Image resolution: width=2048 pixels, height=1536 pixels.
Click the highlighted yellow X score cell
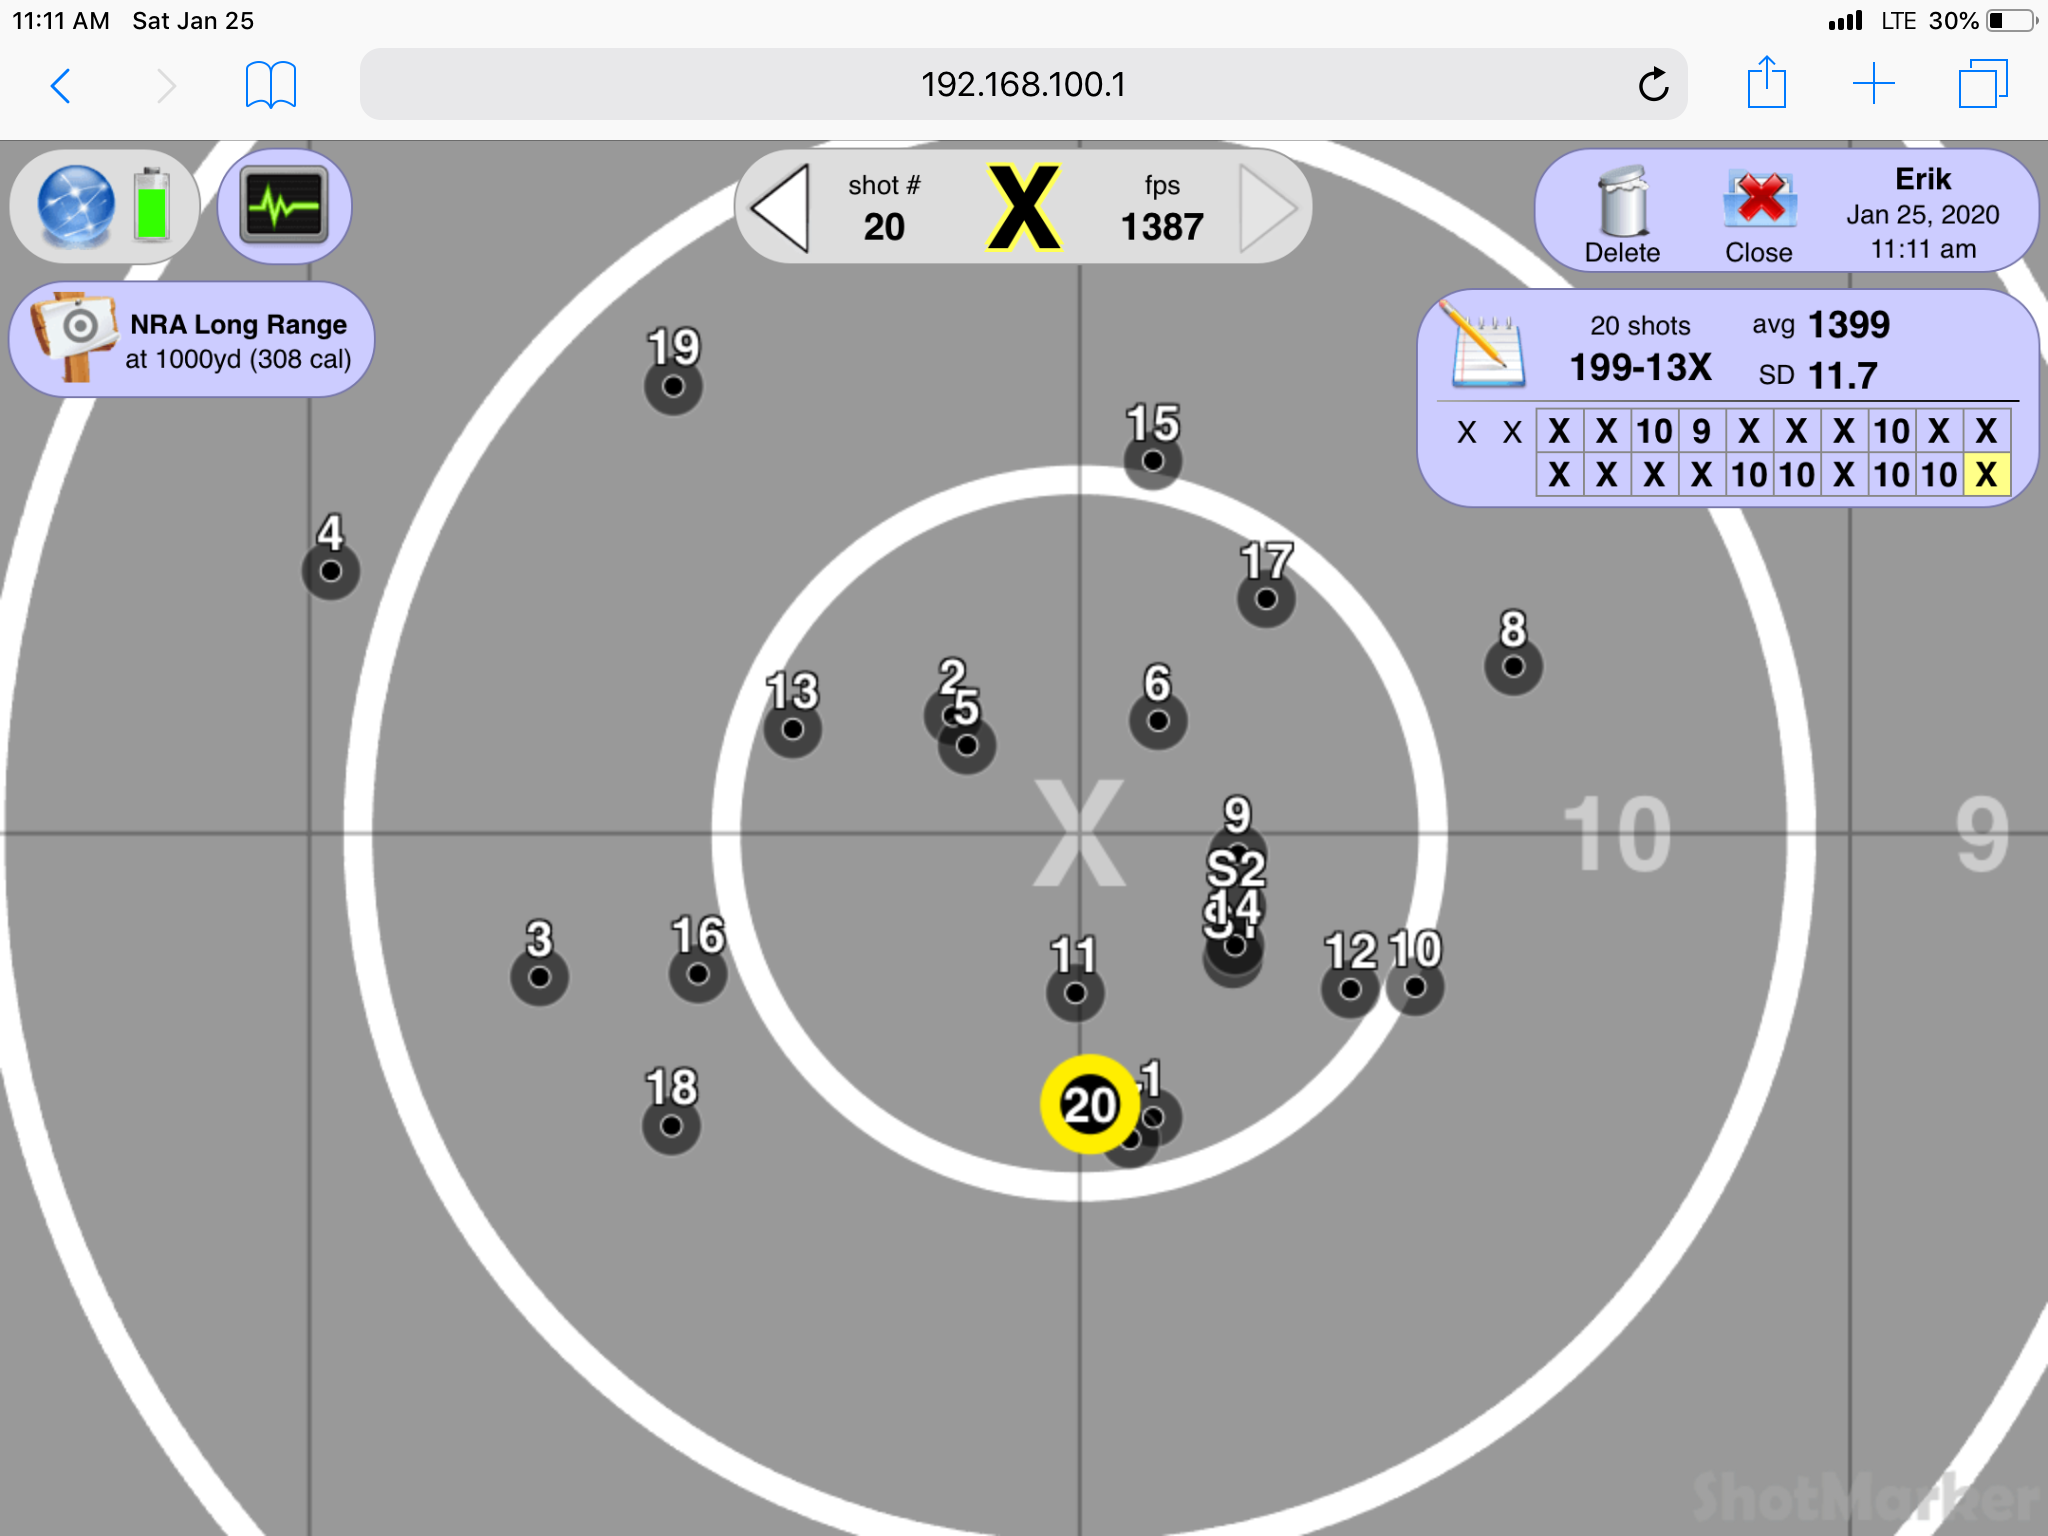[1986, 474]
